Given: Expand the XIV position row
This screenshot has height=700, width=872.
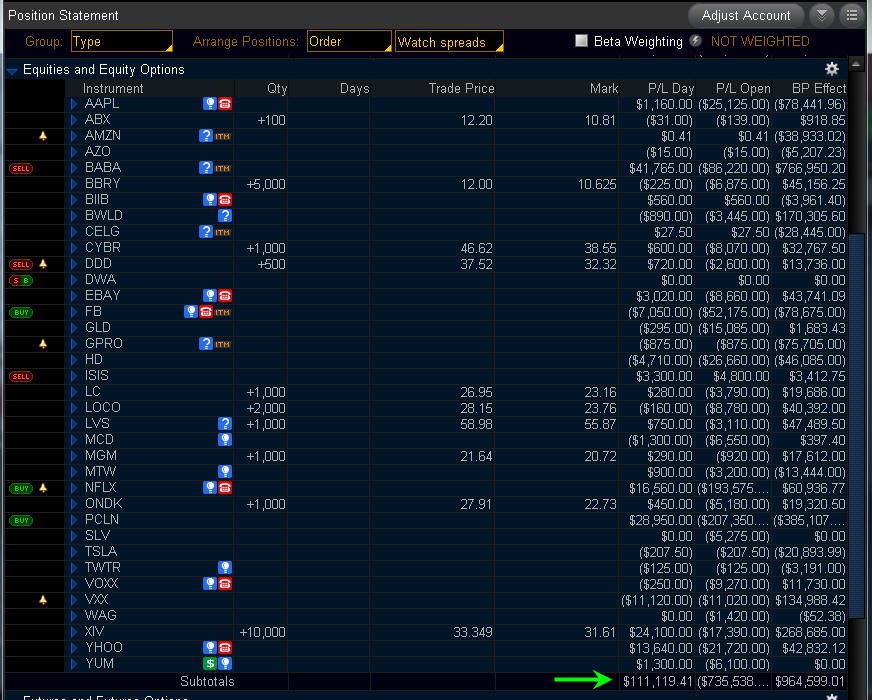Looking at the screenshot, I should pyautogui.click(x=74, y=632).
